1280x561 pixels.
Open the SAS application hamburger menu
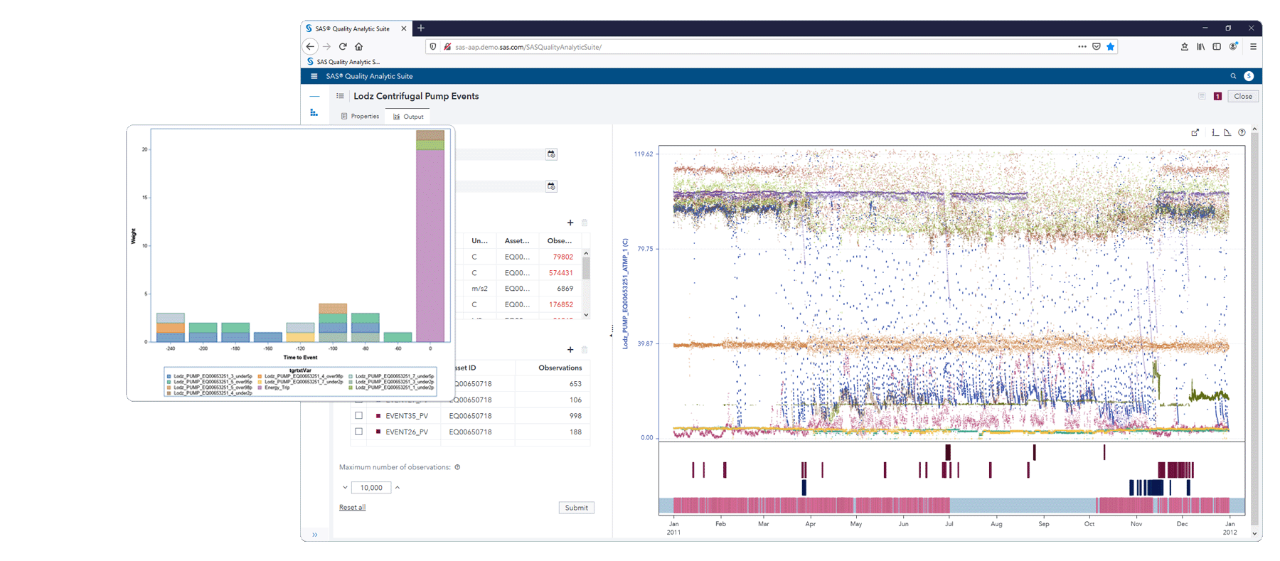coord(314,76)
